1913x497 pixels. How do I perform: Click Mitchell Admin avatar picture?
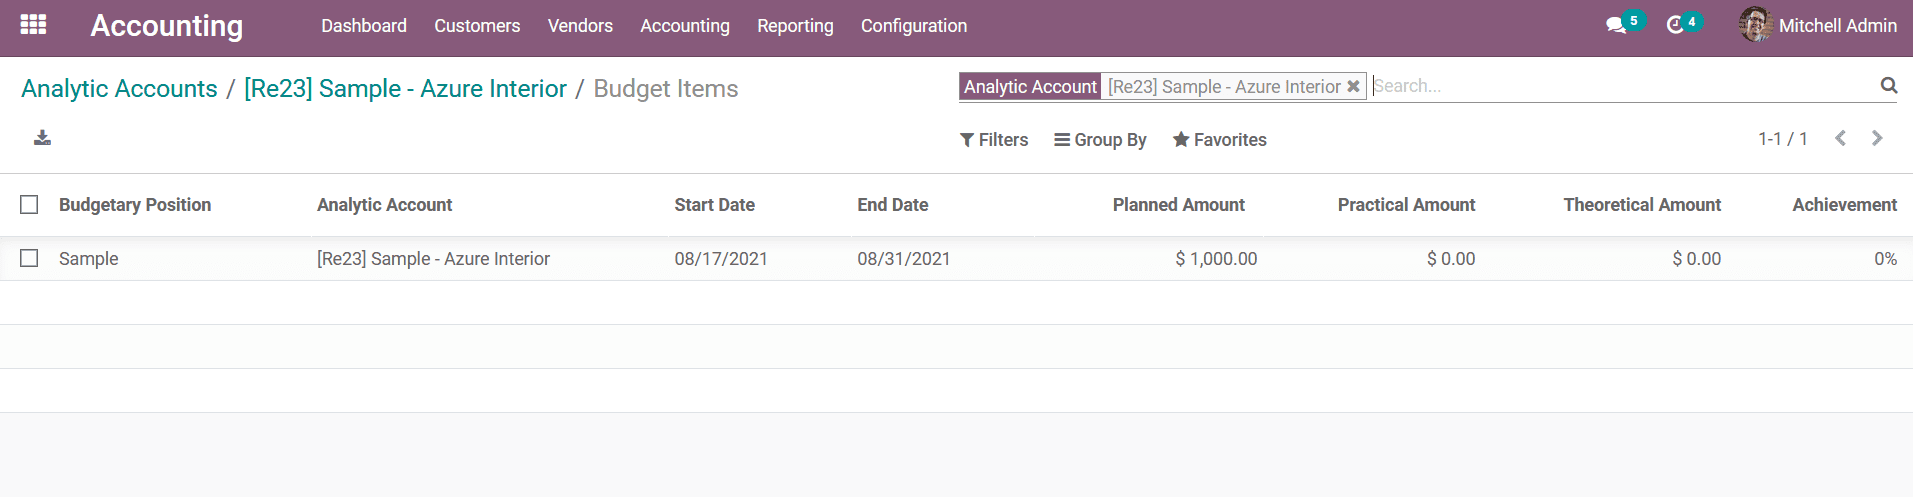coord(1755,25)
